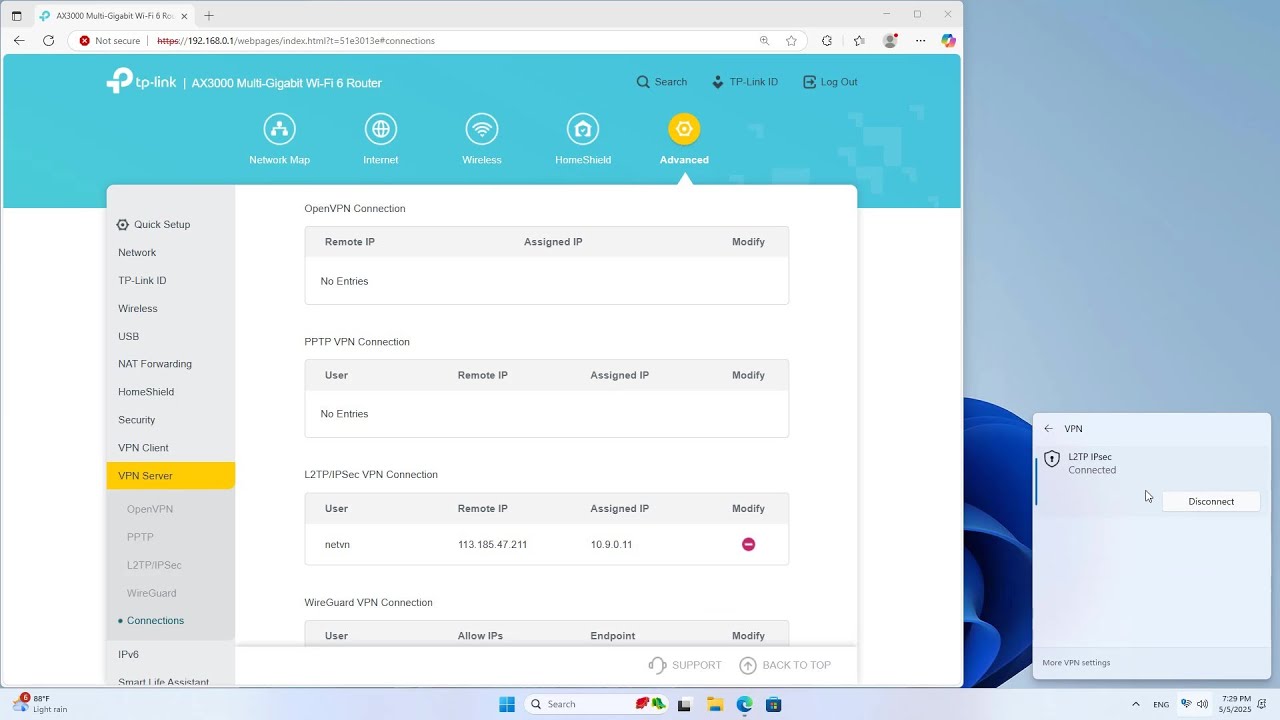
Task: Click the SUPPORT headset link
Action: click(685, 665)
